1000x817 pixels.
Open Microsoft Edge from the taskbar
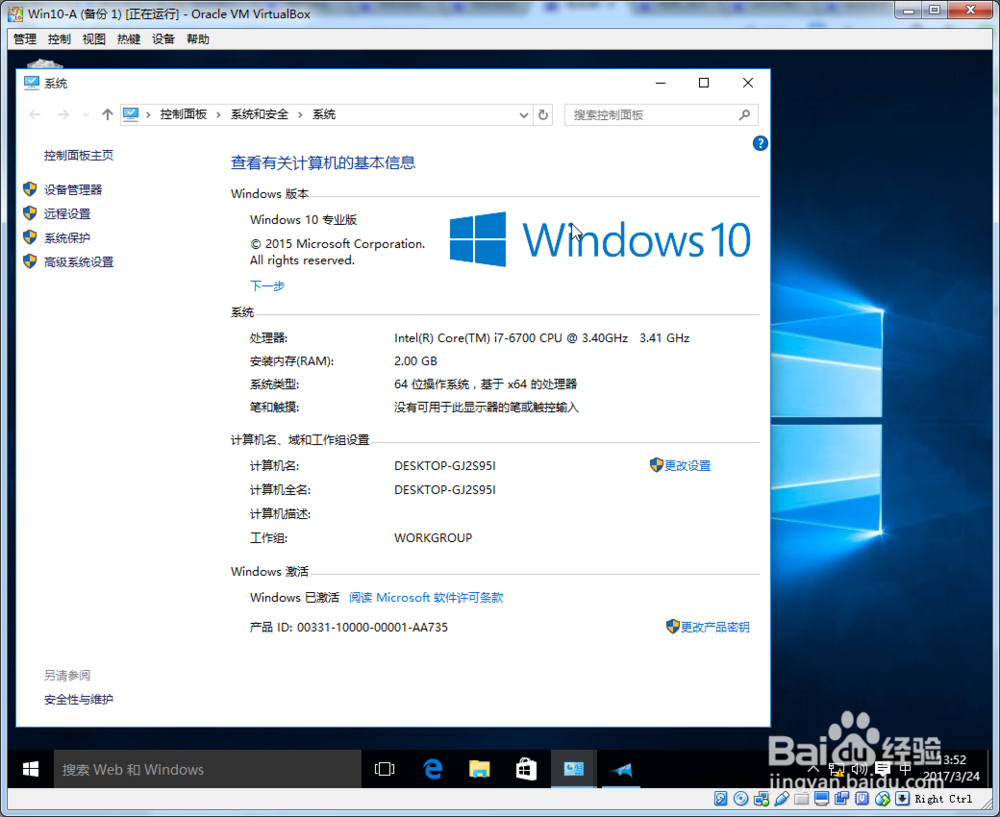click(x=432, y=769)
